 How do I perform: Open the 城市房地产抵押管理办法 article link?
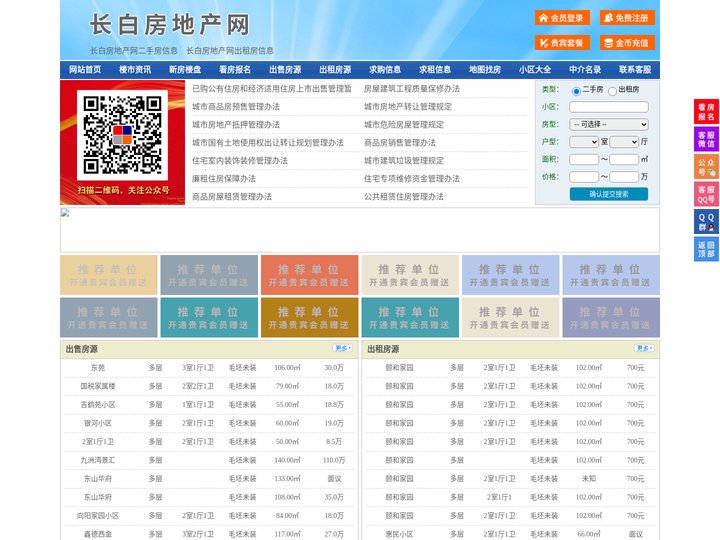[236, 125]
